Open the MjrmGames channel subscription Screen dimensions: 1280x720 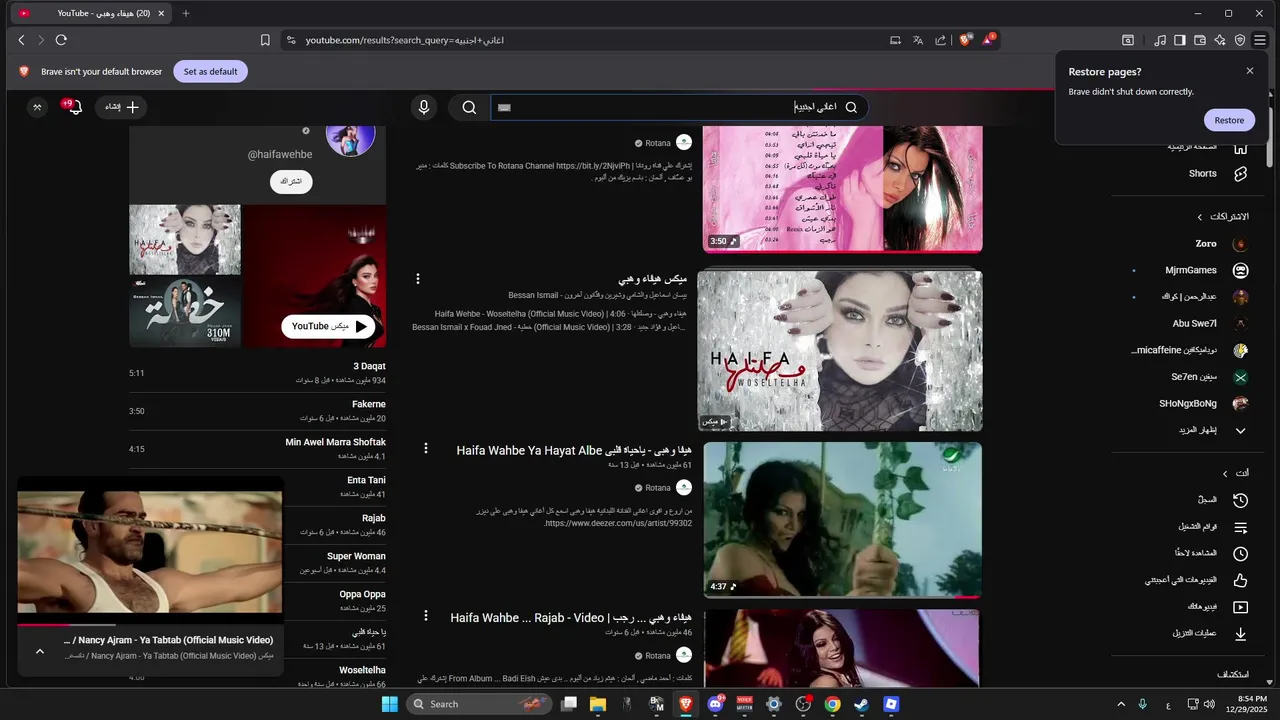tap(1191, 270)
